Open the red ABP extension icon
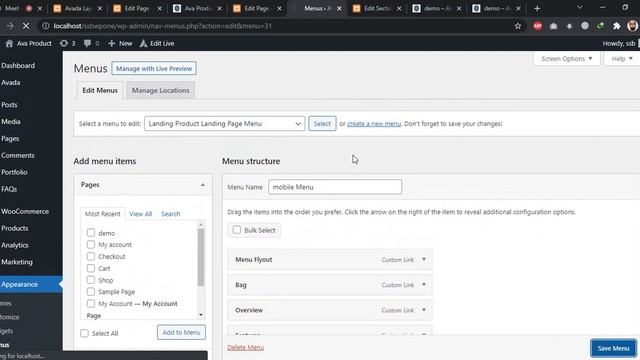The image size is (640, 360). pyautogui.click(x=538, y=26)
